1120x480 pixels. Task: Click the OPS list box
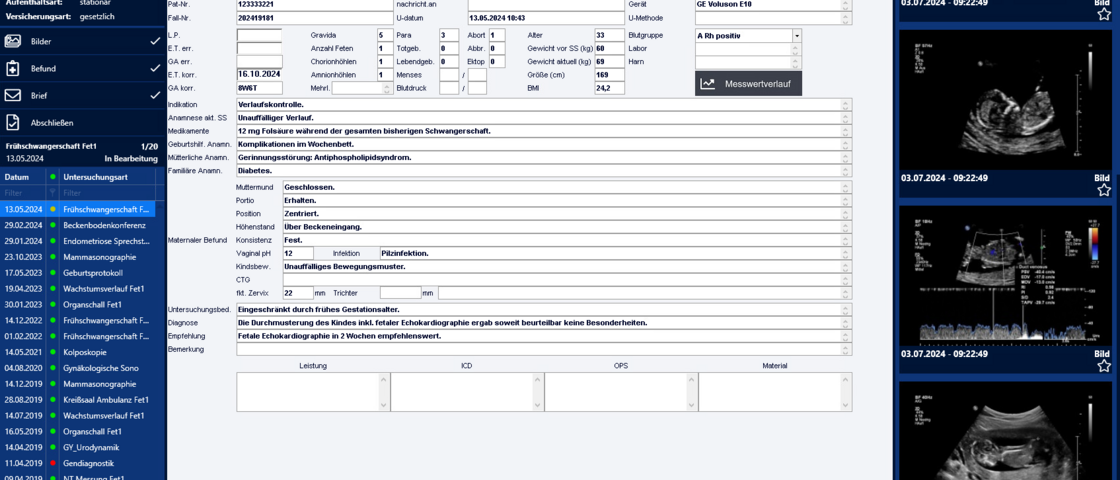coord(621,391)
